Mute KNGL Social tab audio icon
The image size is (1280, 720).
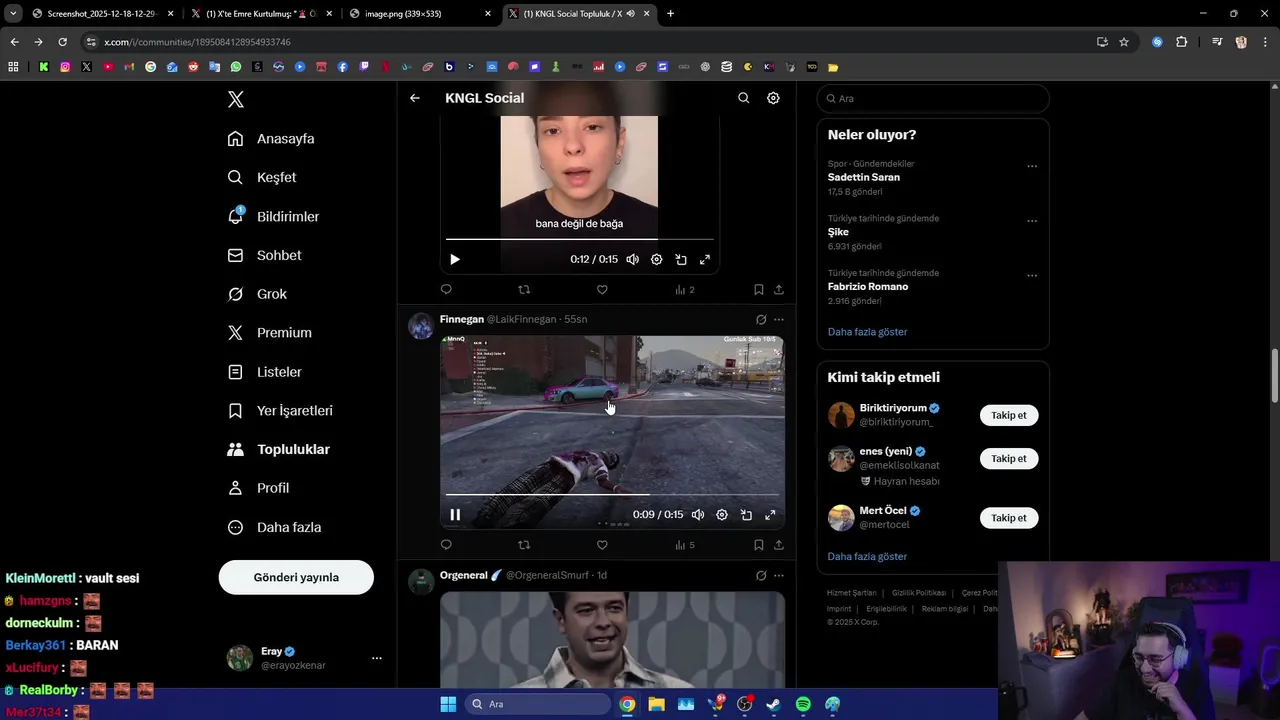click(x=630, y=14)
